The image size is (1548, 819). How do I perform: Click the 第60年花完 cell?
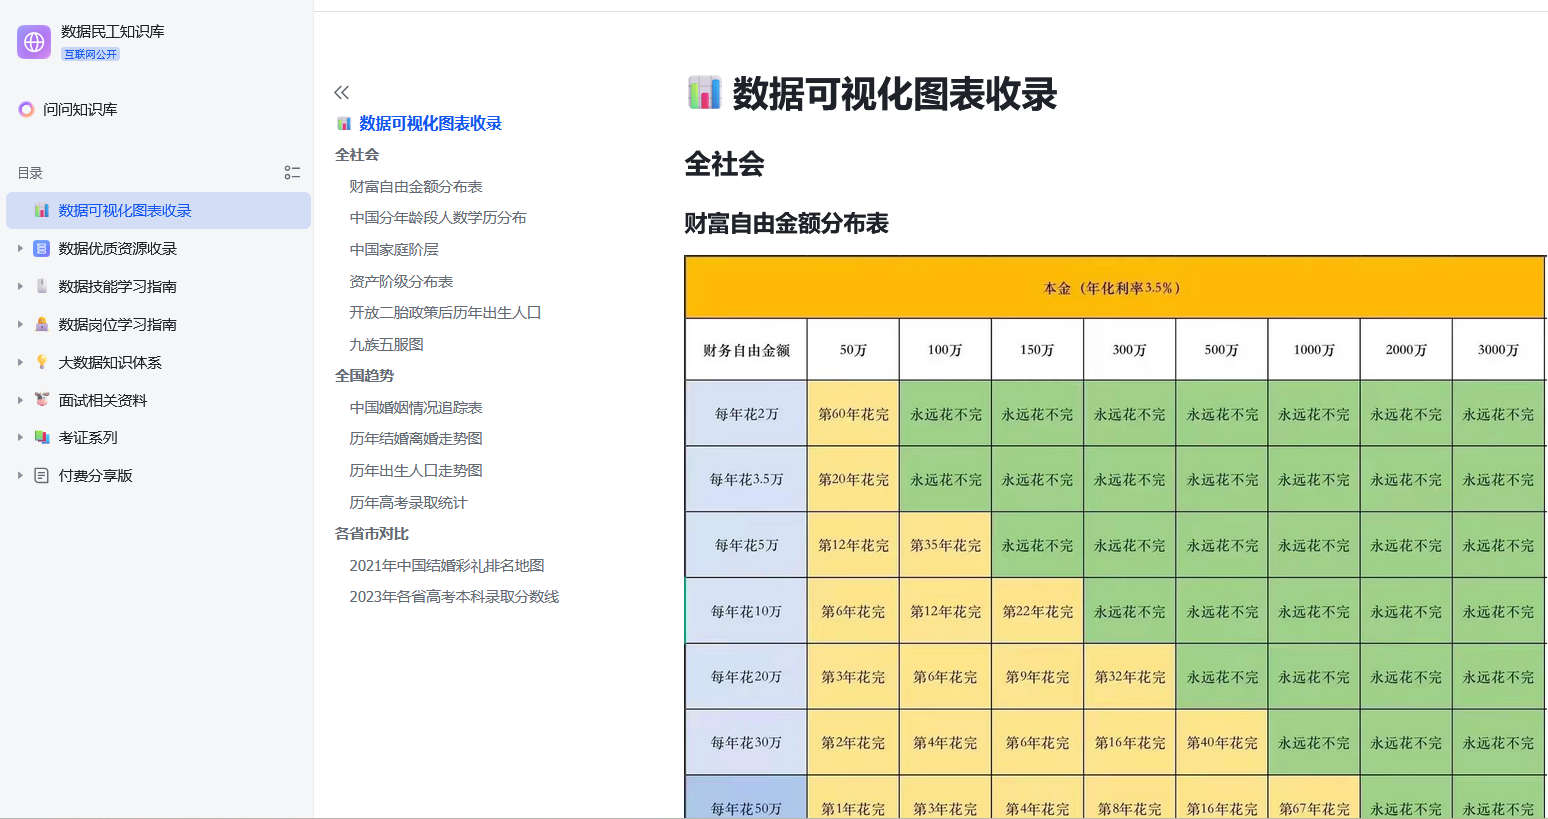(853, 414)
